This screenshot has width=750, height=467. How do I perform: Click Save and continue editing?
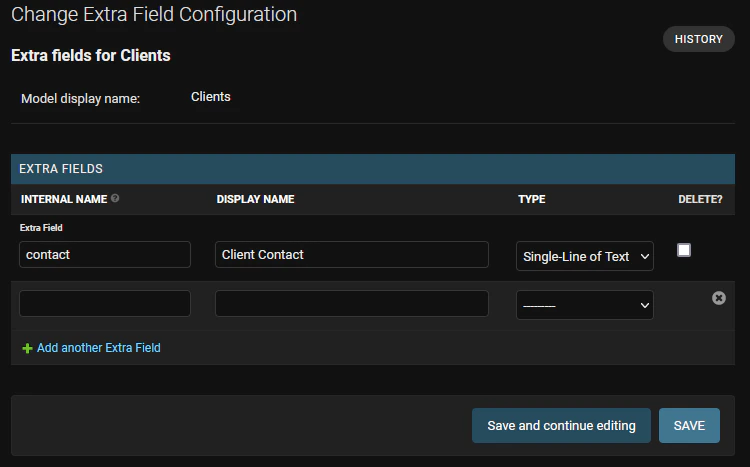[561, 425]
